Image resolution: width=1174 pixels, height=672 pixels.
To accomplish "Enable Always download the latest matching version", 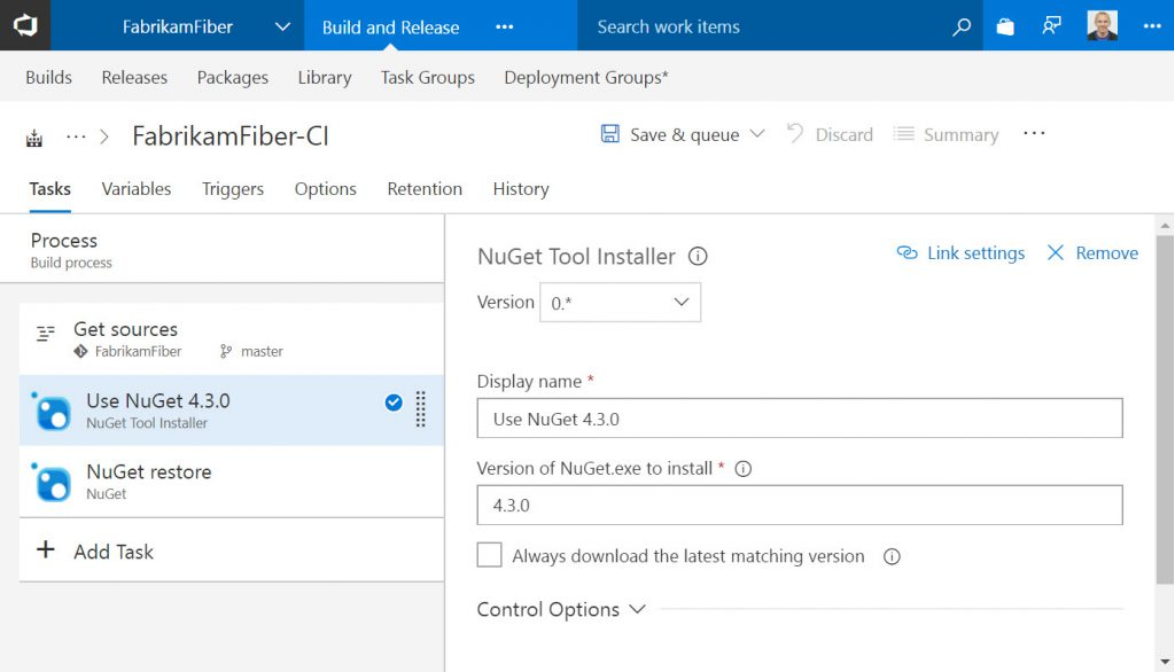I will (x=490, y=555).
